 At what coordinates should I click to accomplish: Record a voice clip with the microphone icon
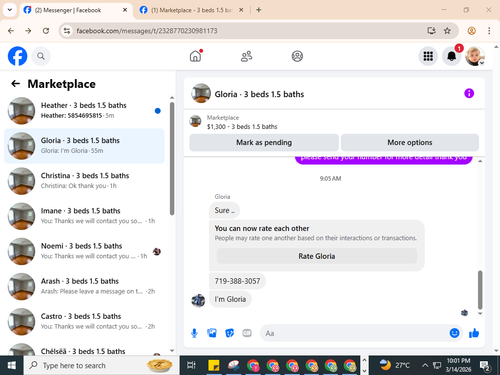tap(194, 333)
